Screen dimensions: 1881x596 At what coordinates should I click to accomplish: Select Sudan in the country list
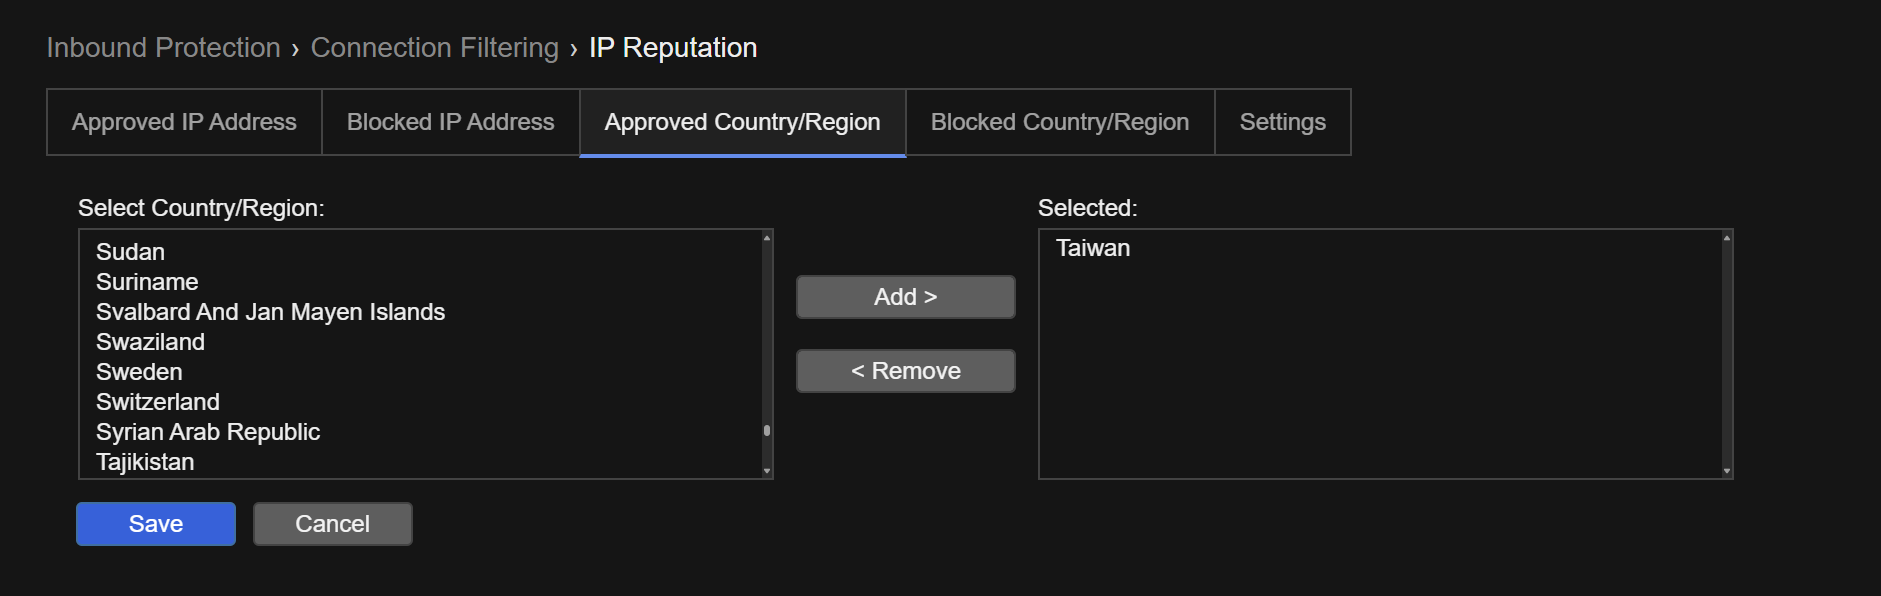(131, 252)
